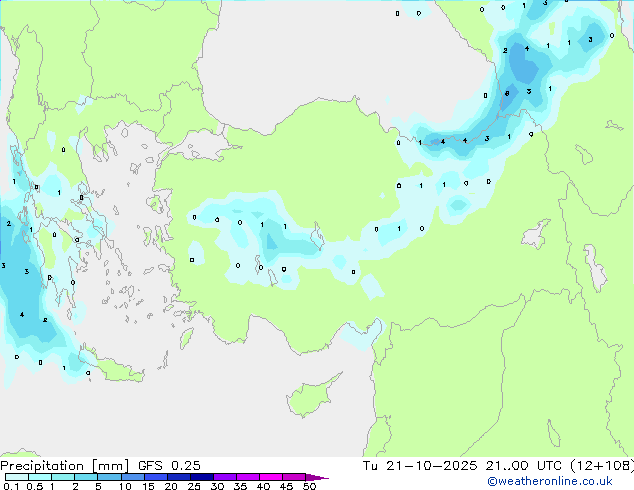The width and height of the screenshot is (634, 490).
Task: Click the legend value label '25'
Action: pyautogui.click(x=194, y=486)
